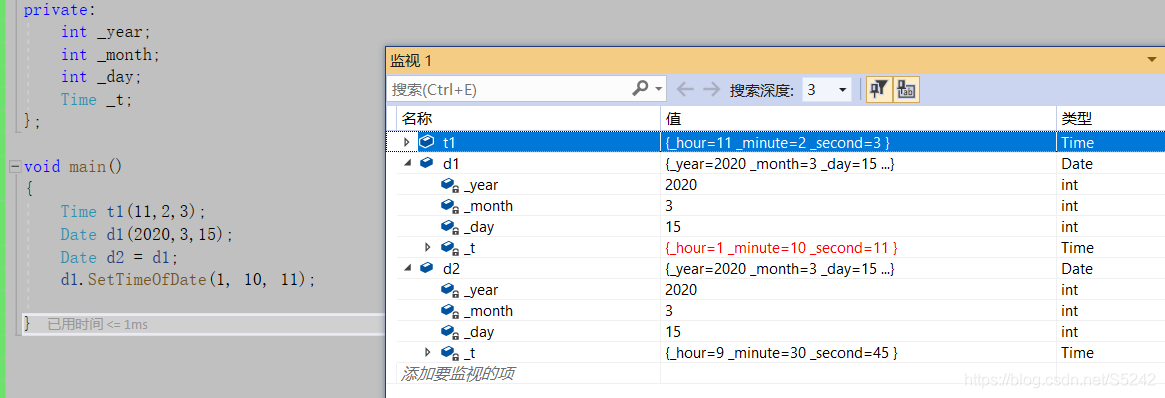Screen dimensions: 1165x398
Task: Click the value {_hour=9 _minute=30 _second=45 }
Action: pyautogui.click(x=782, y=352)
